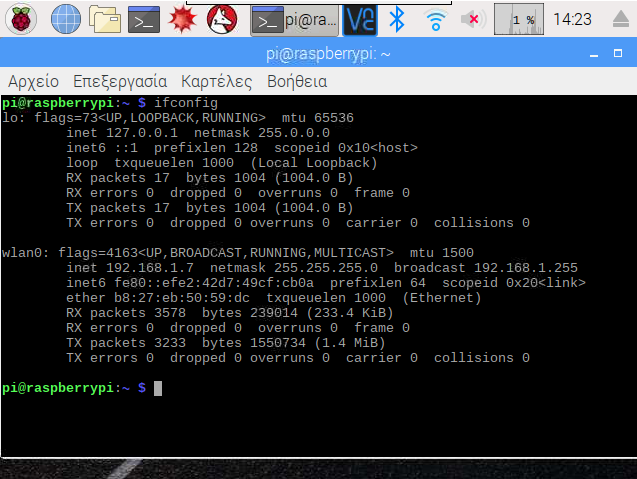Image resolution: width=637 pixels, height=479 pixels.
Task: Click the TX packets 3233 line
Action: pyautogui.click(x=225, y=343)
